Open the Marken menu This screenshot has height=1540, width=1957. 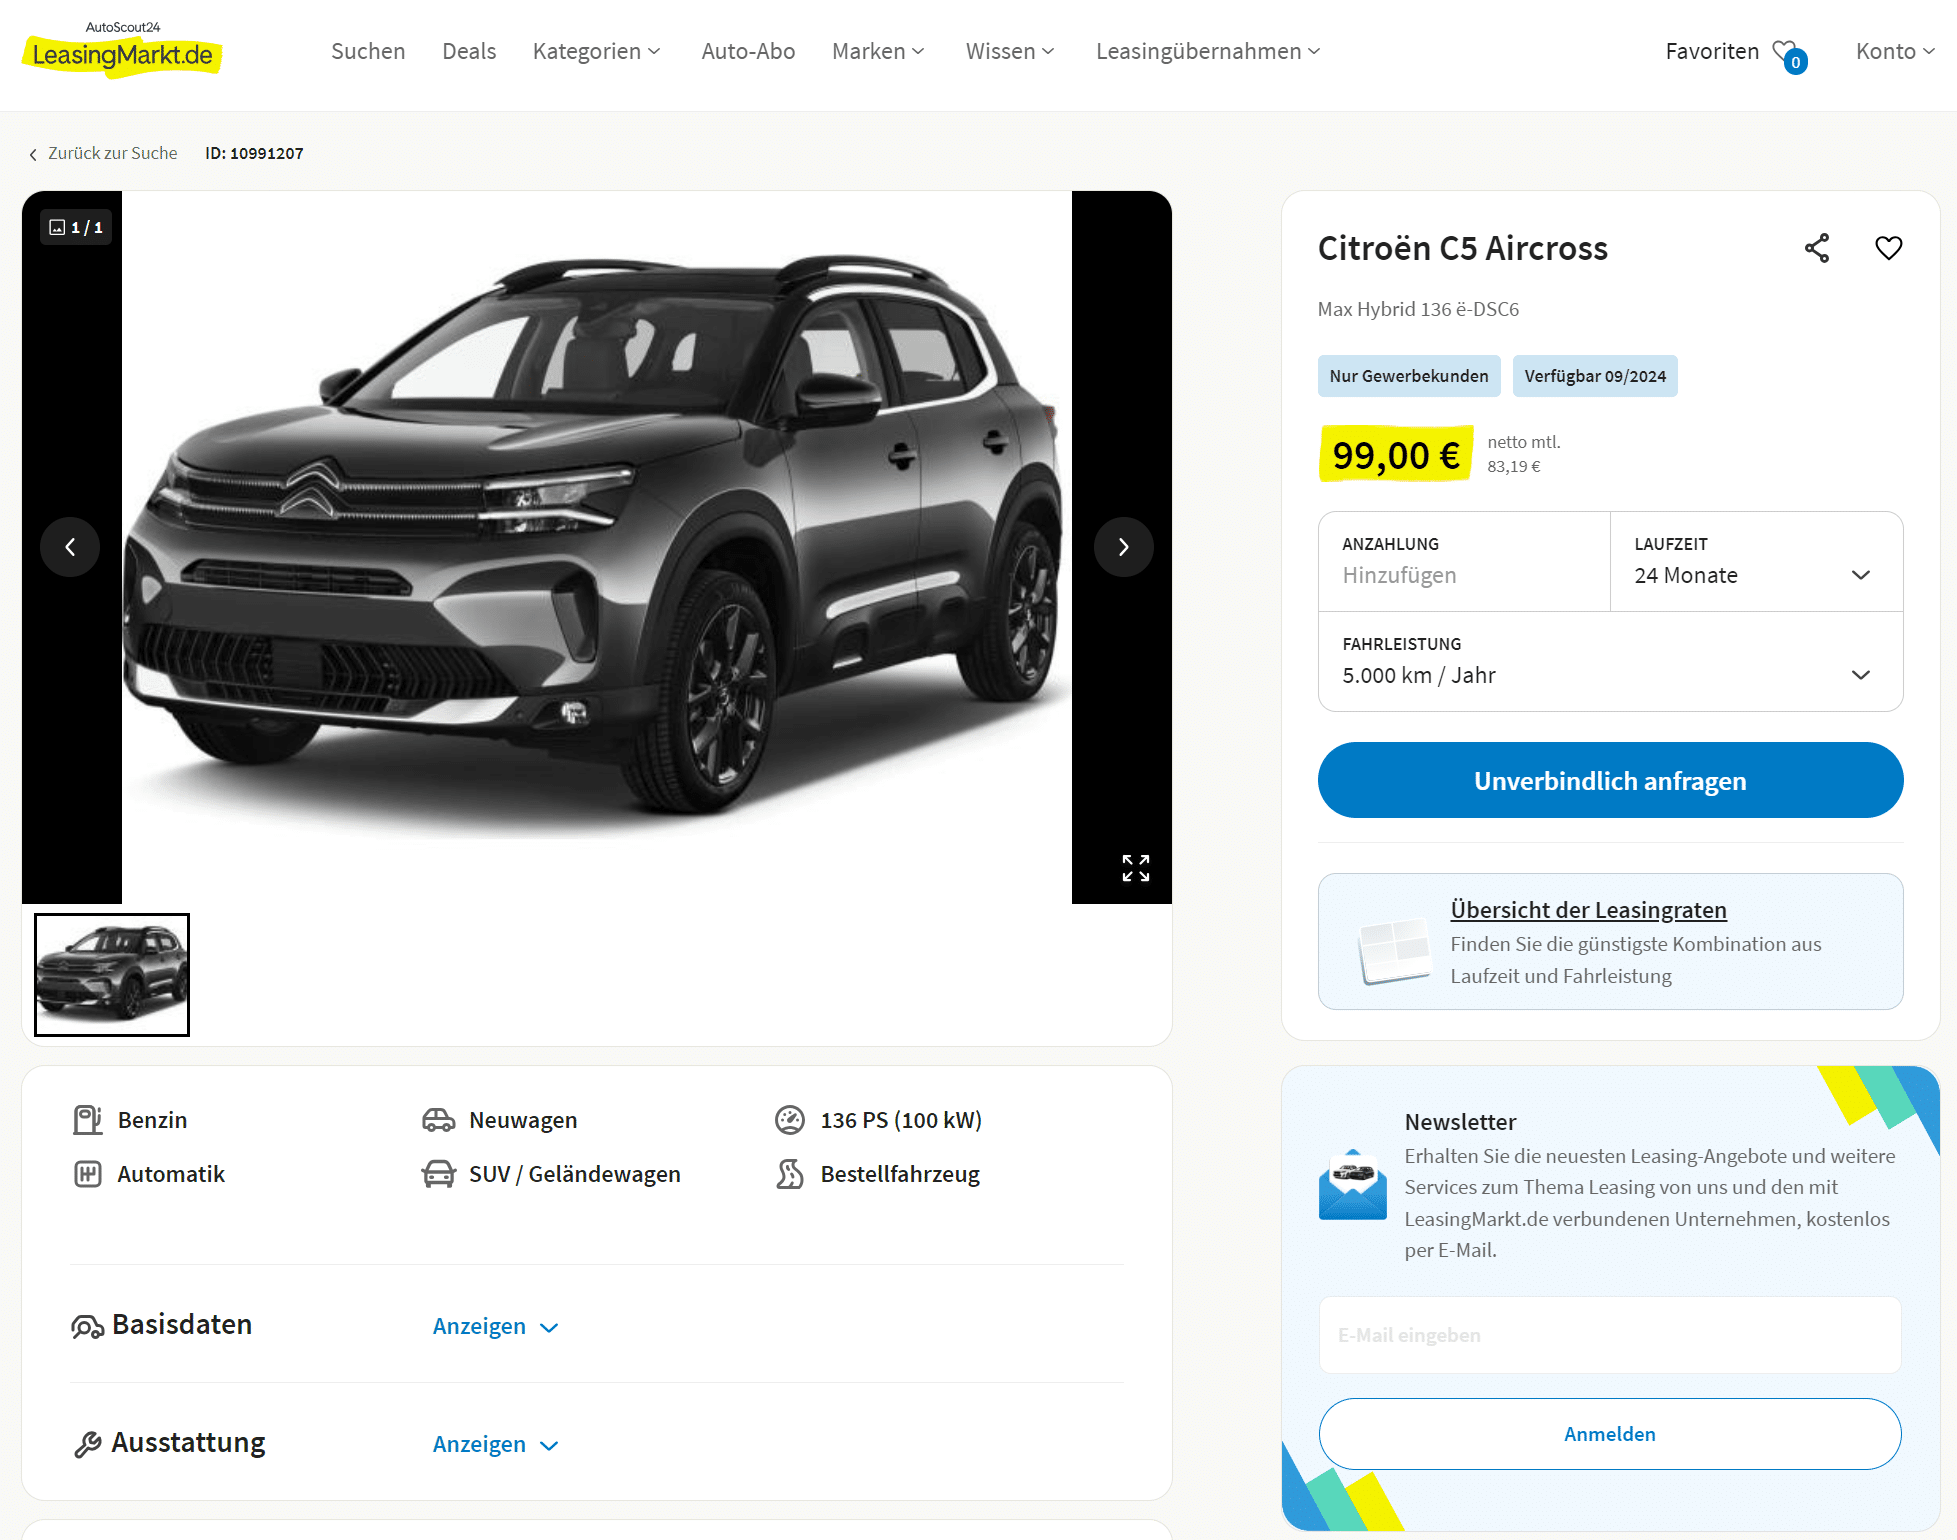(878, 51)
